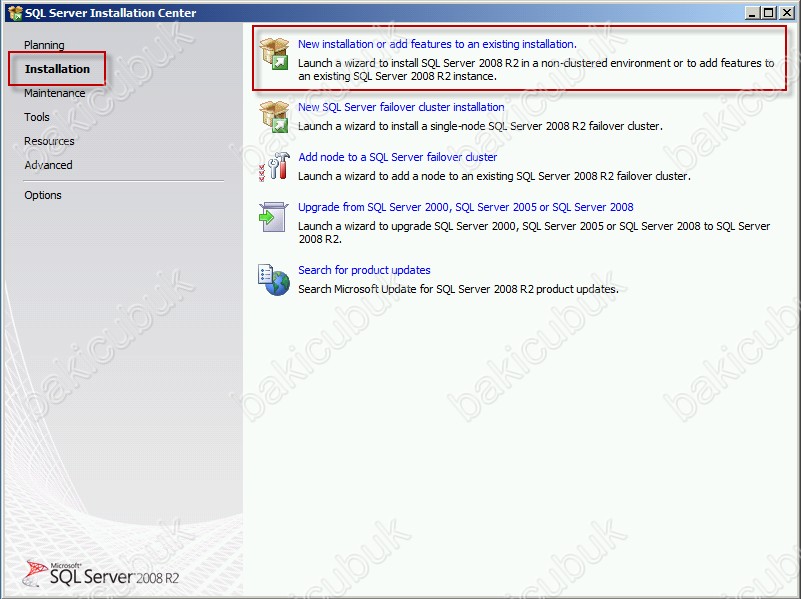Viewport: 801px width, 599px height.
Task: Click Add node to a SQL Server failover cluster
Action: 397,157
